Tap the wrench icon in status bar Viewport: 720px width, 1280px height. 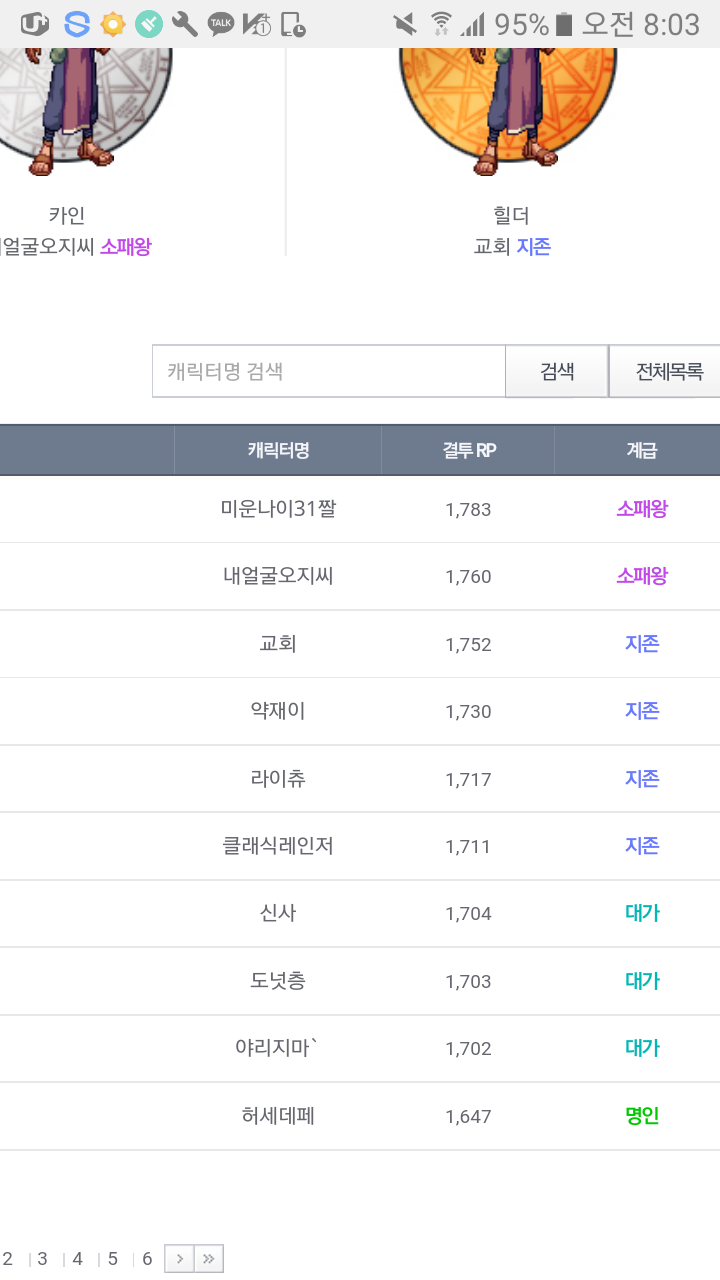[x=185, y=24]
